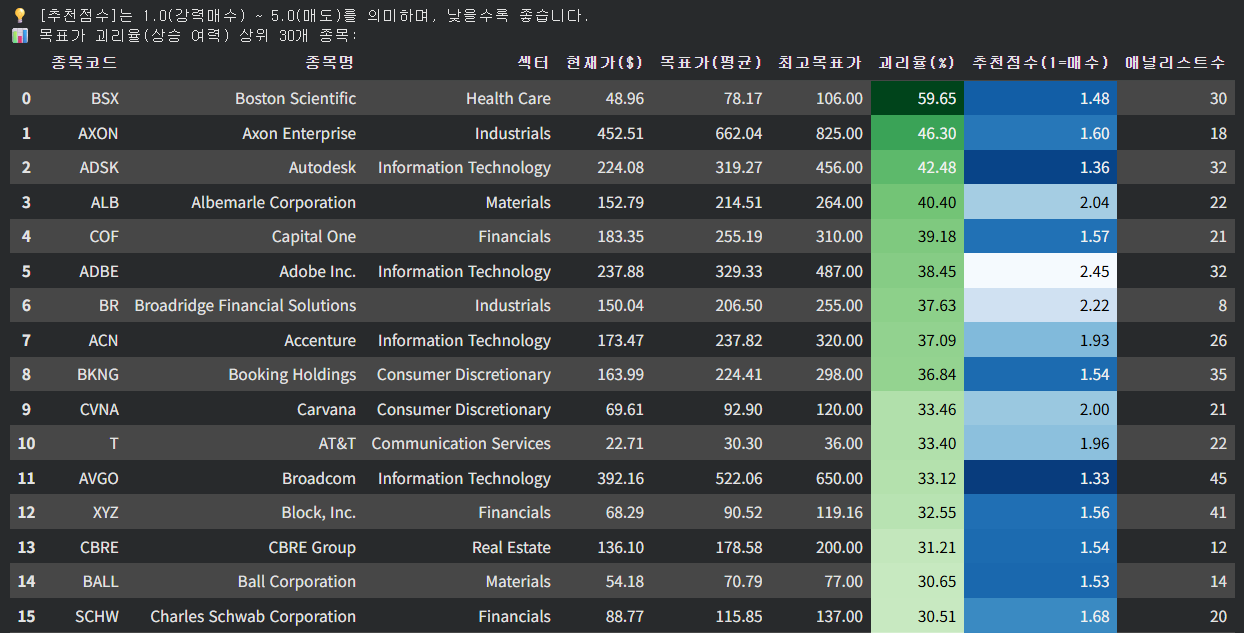Click the CBRE Group Real Estate cell
This screenshot has width=1244, height=633.
[511, 547]
